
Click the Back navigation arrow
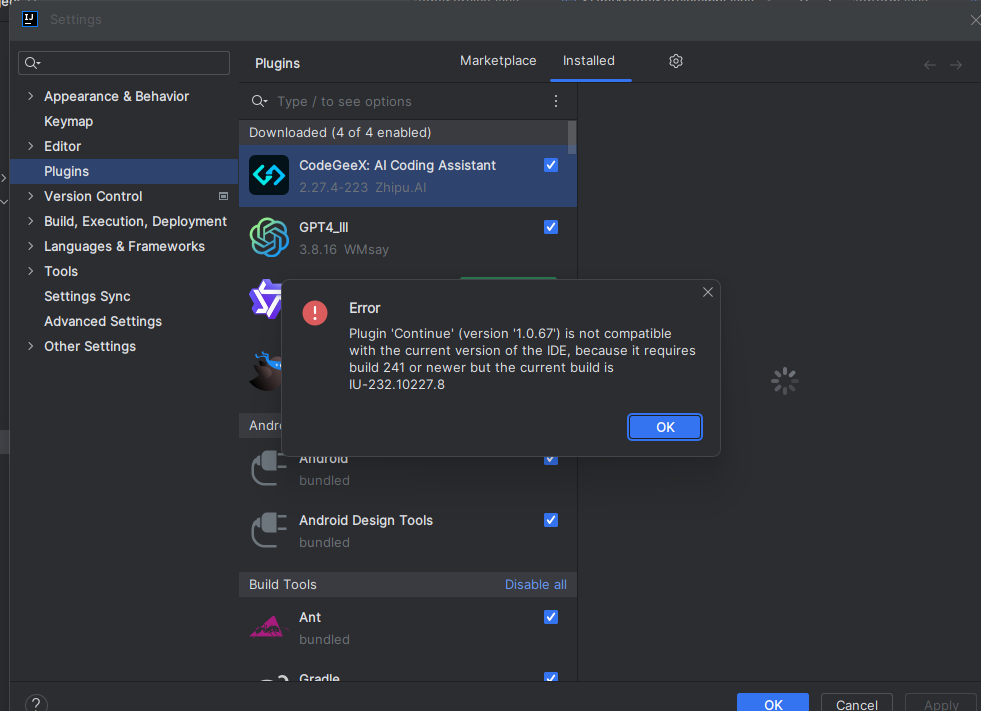pos(930,65)
